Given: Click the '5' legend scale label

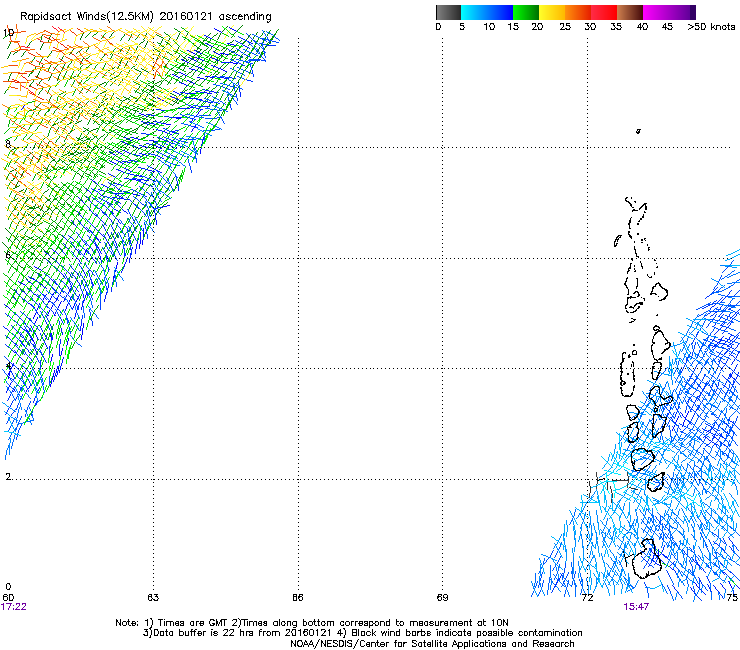Looking at the screenshot, I should (x=462, y=27).
